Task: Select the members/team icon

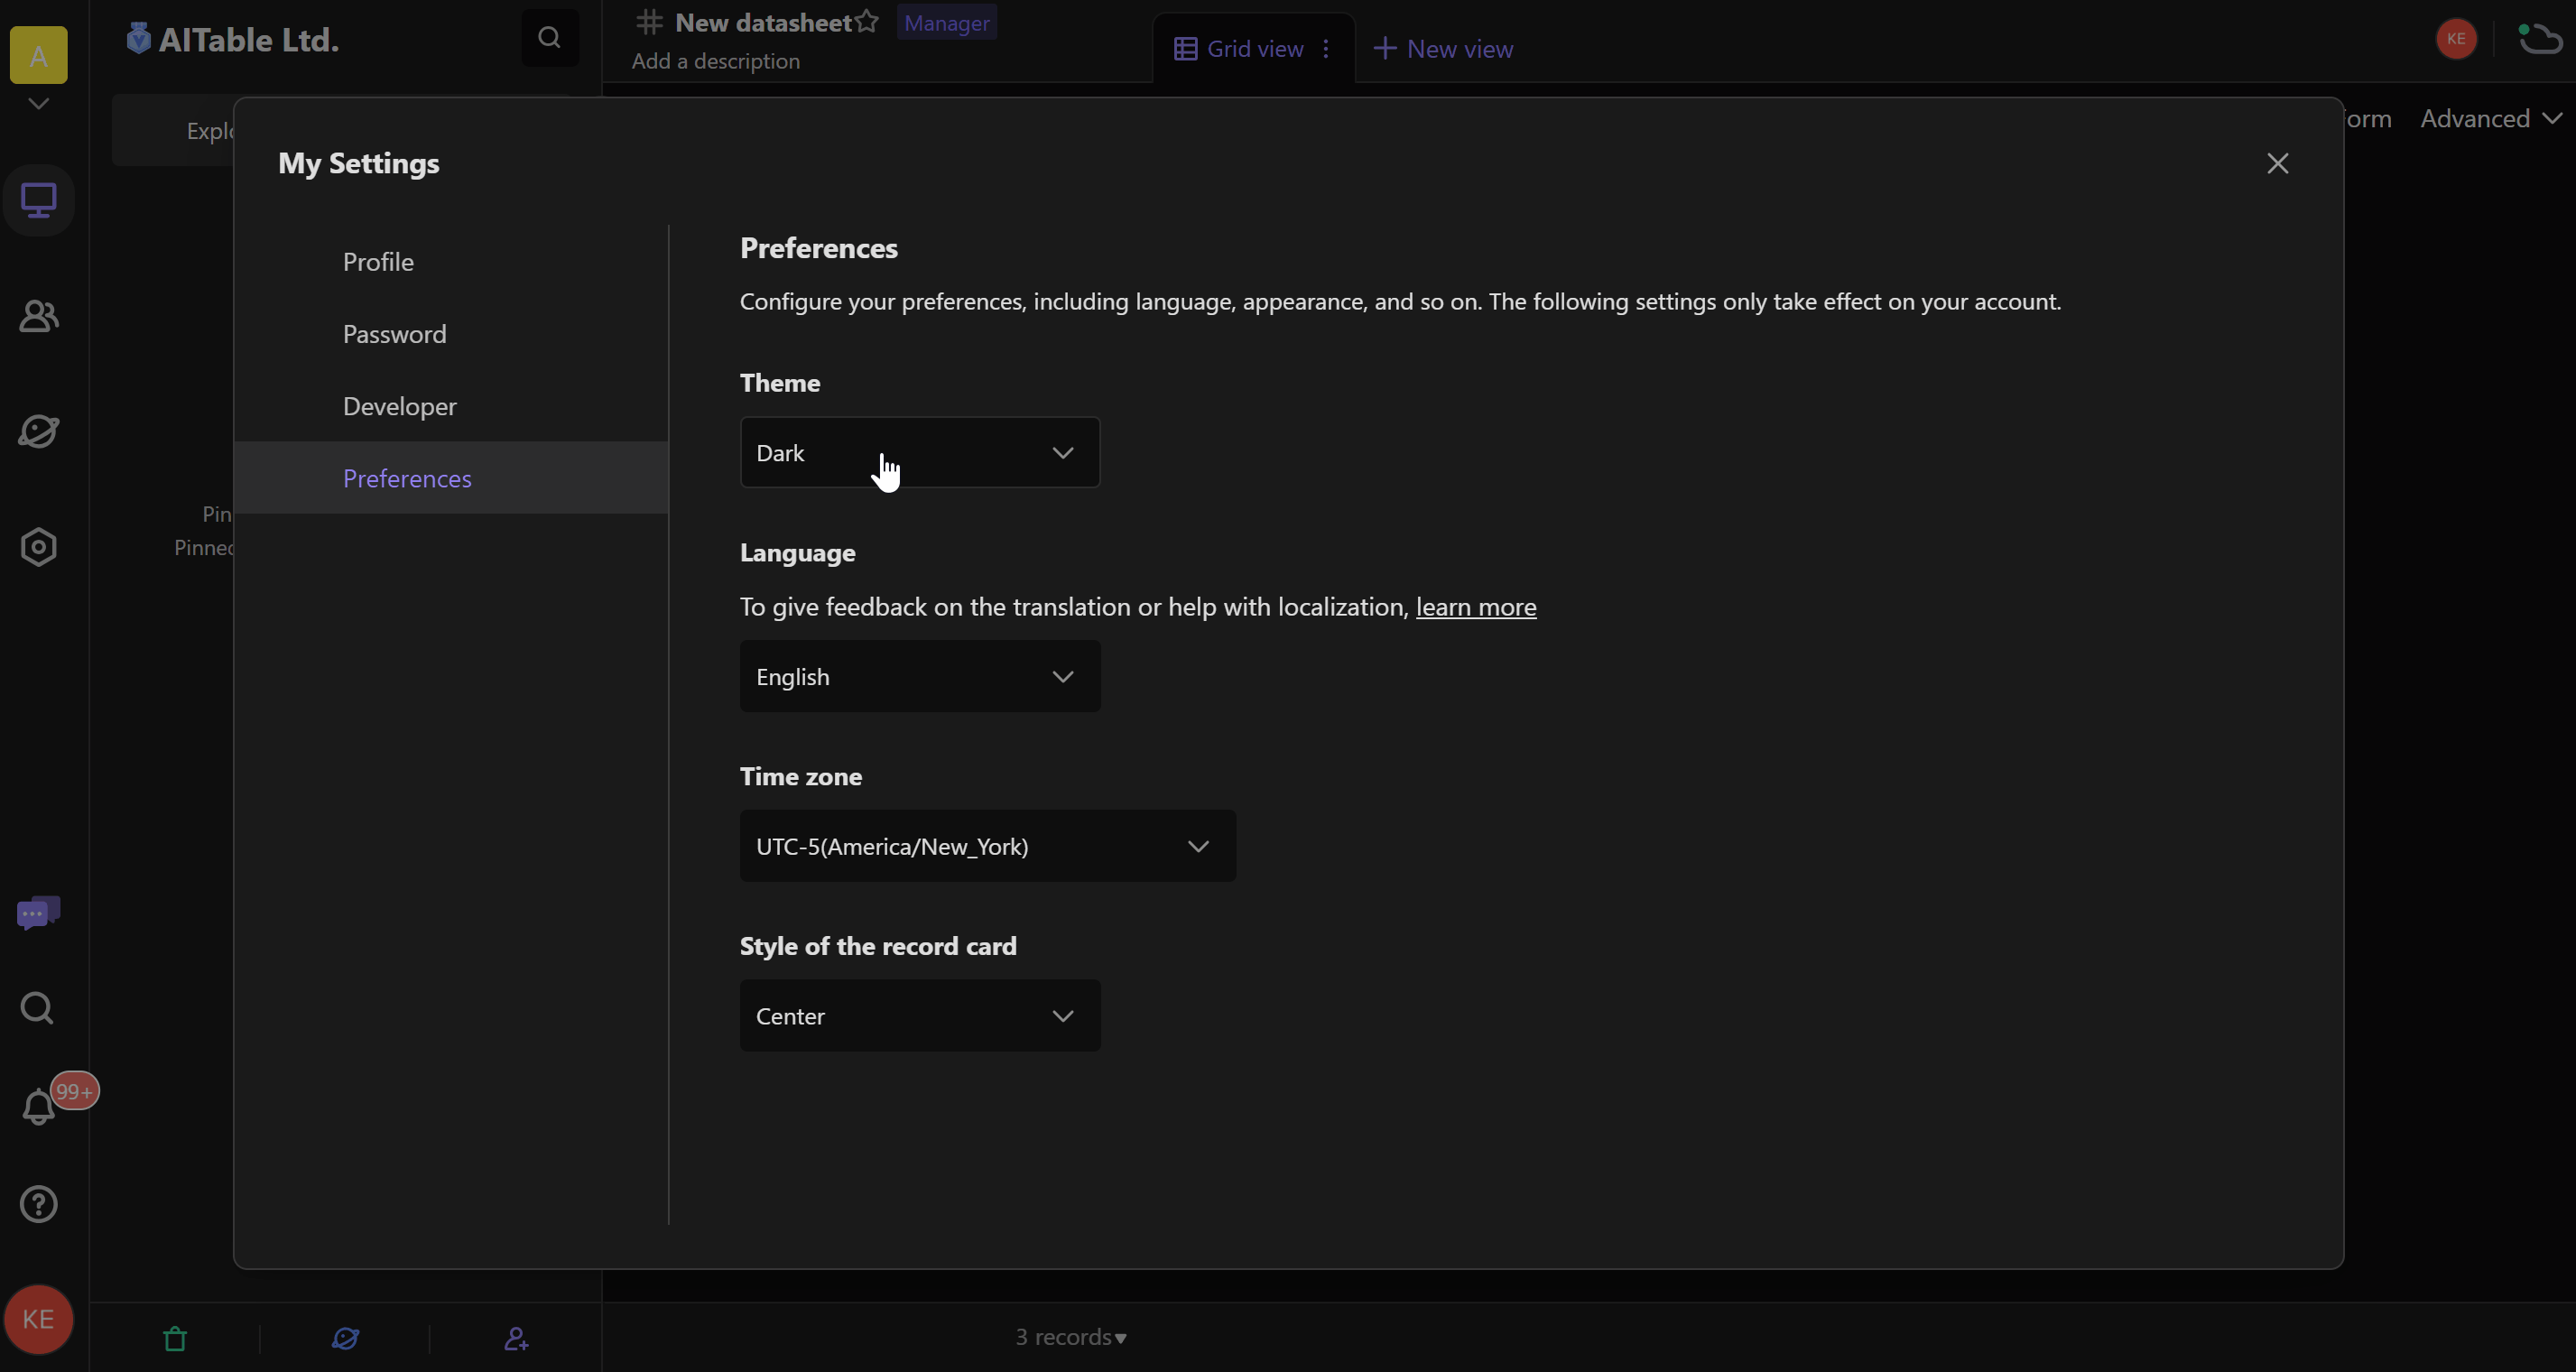Action: click(x=38, y=315)
